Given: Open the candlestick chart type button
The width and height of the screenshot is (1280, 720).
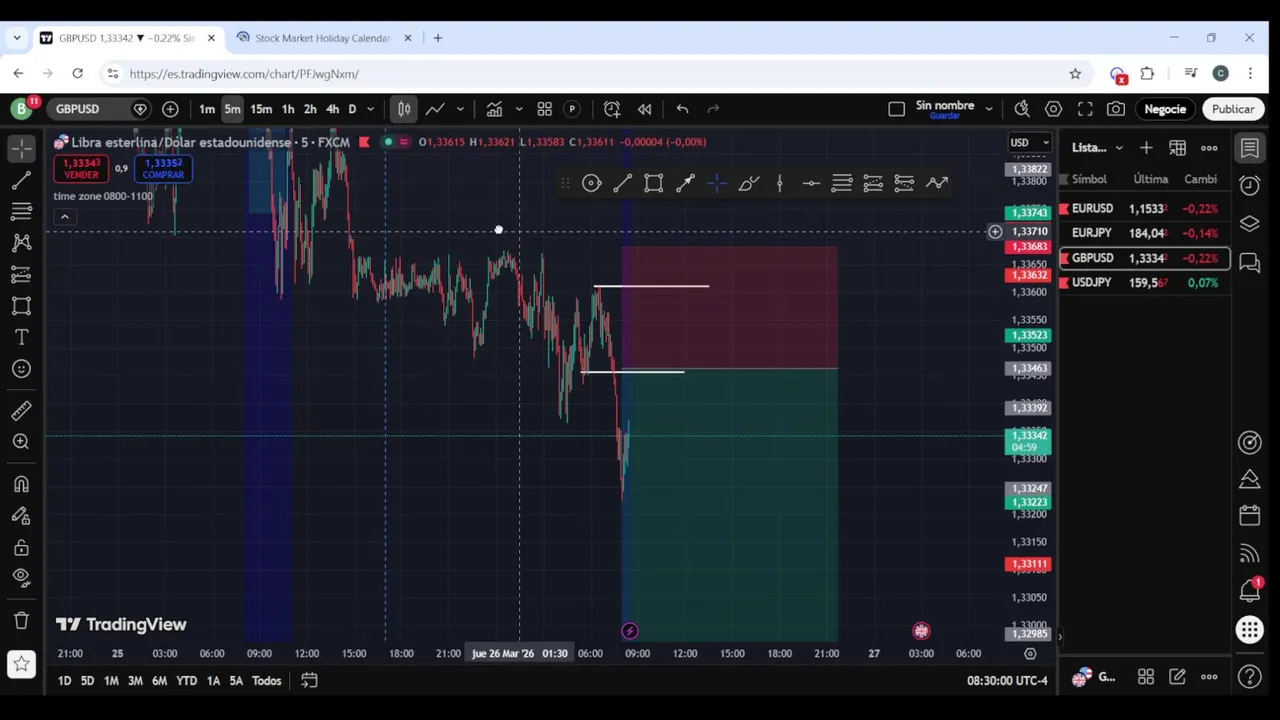Looking at the screenshot, I should (404, 109).
